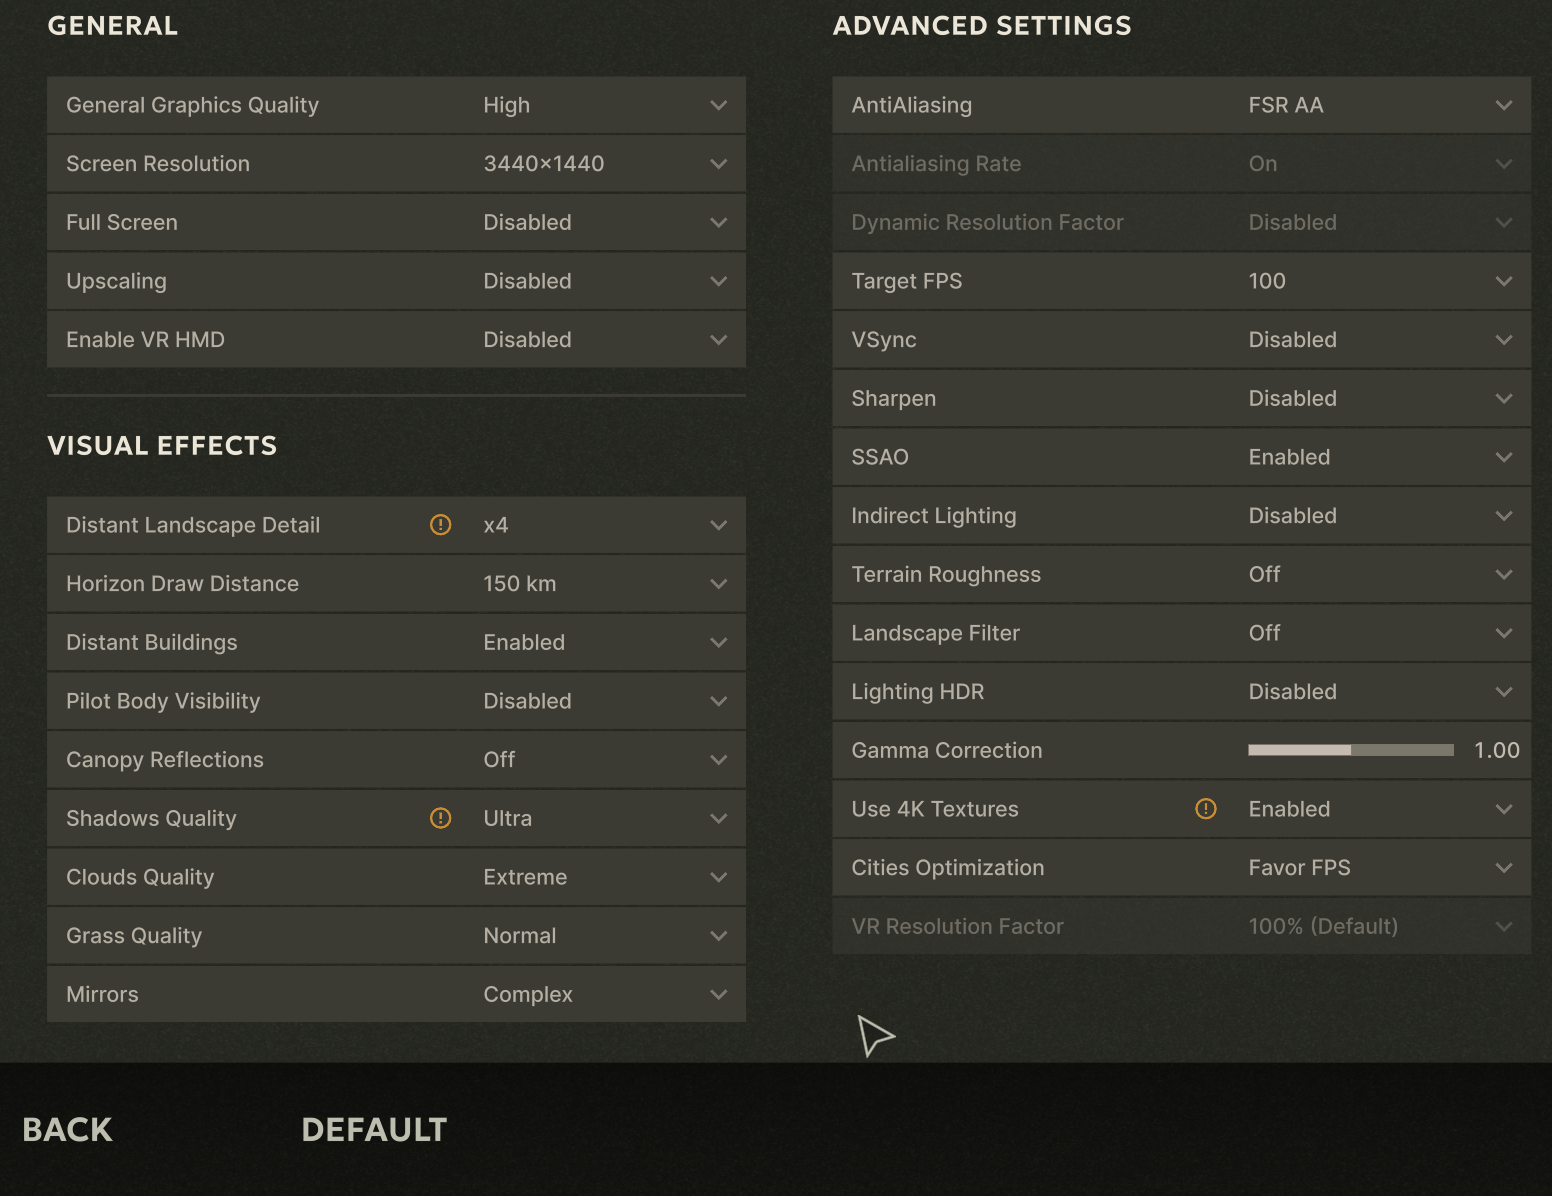Open General Graphics Quality dropdown

click(x=396, y=105)
